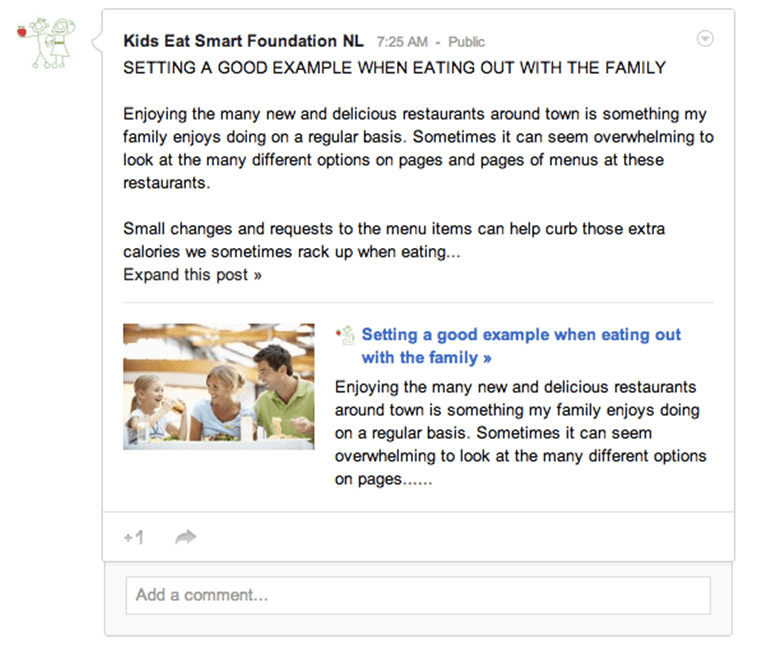Focus the 'Add a comment...' field

[418, 595]
